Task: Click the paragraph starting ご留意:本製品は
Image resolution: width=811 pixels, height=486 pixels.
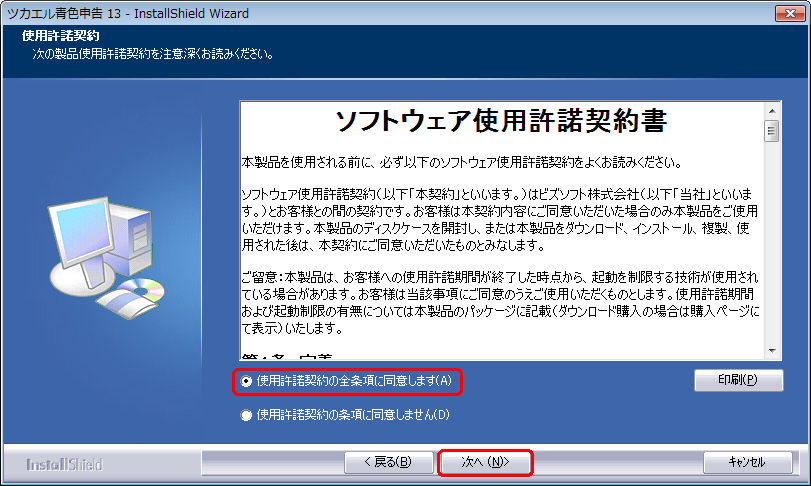Action: [x=500, y=302]
